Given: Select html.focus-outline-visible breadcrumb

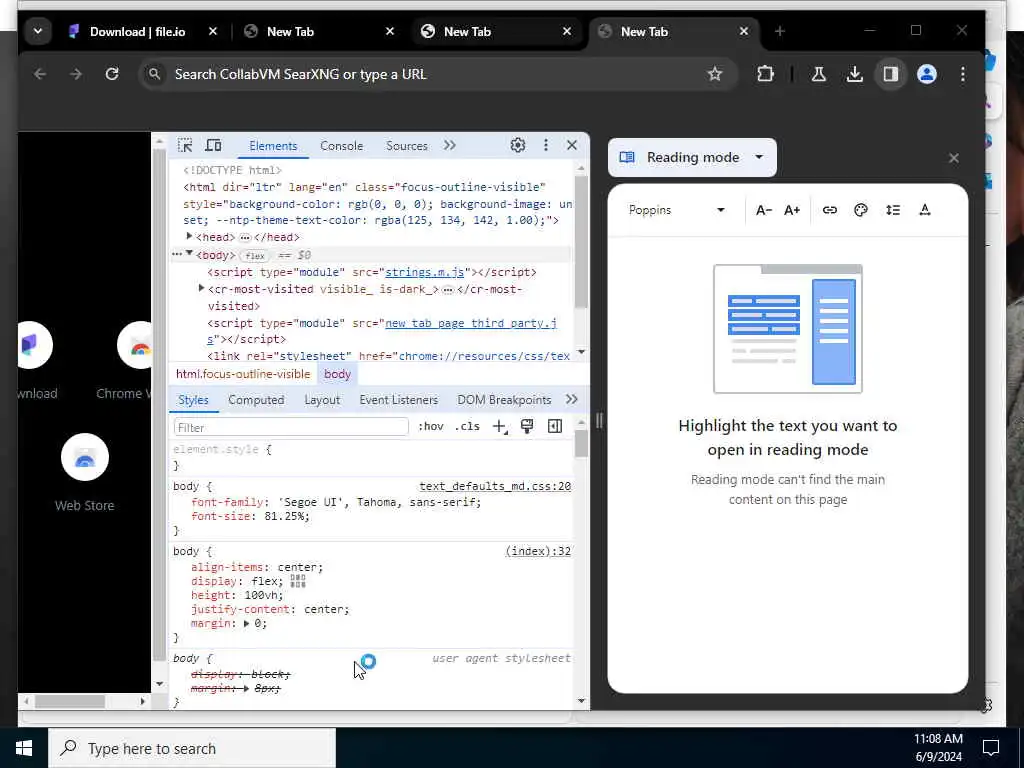Looking at the screenshot, I should click(x=243, y=374).
